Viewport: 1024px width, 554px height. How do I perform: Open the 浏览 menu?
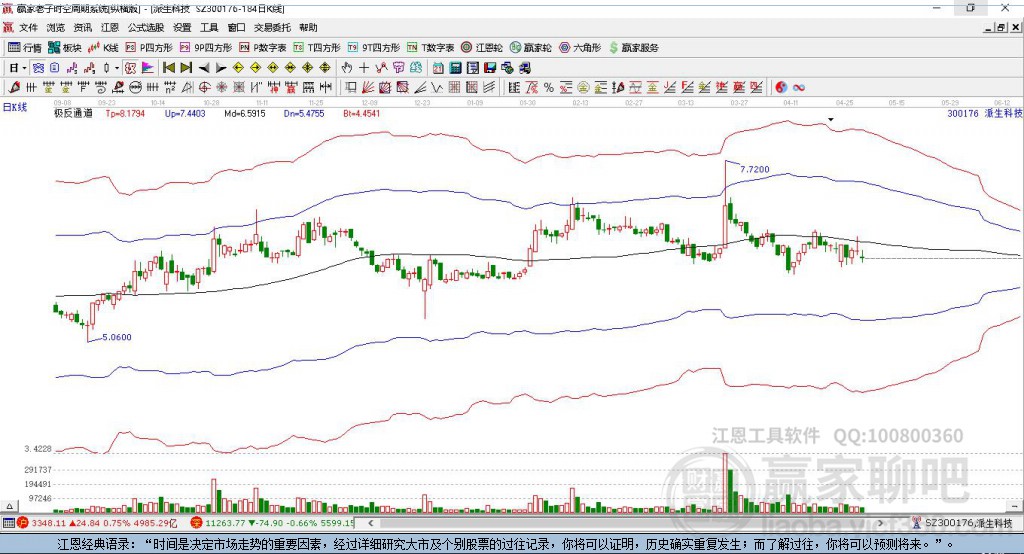click(56, 27)
